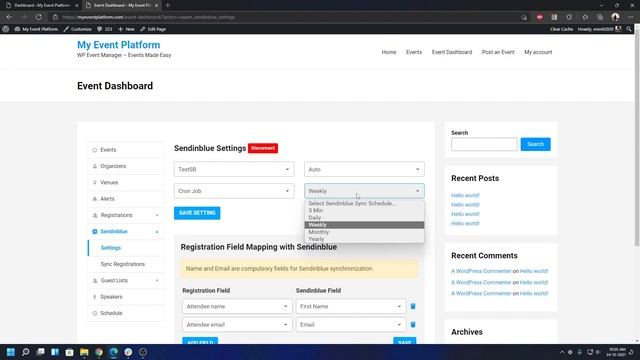This screenshot has height=360, width=640.
Task: Open the Events sidebar item
Action: tap(126, 150)
